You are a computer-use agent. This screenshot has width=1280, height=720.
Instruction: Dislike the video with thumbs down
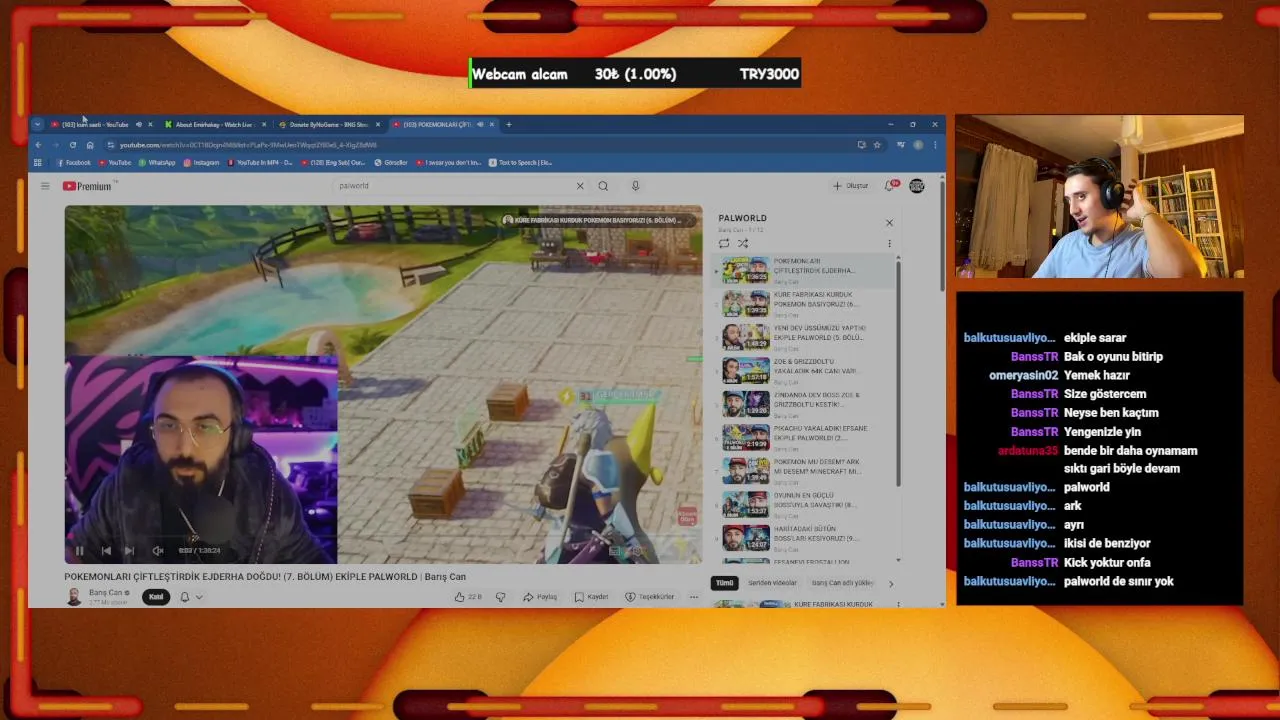click(501, 597)
